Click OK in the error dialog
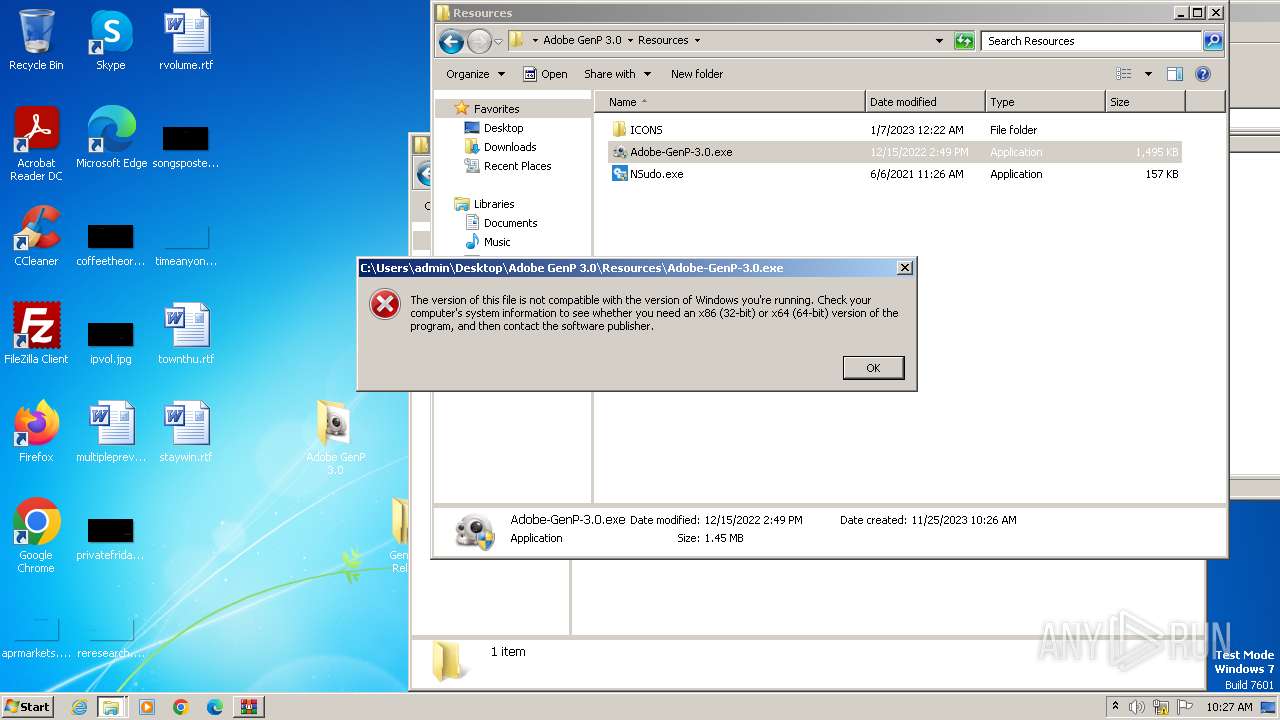The height and width of the screenshot is (720, 1280). 873,368
